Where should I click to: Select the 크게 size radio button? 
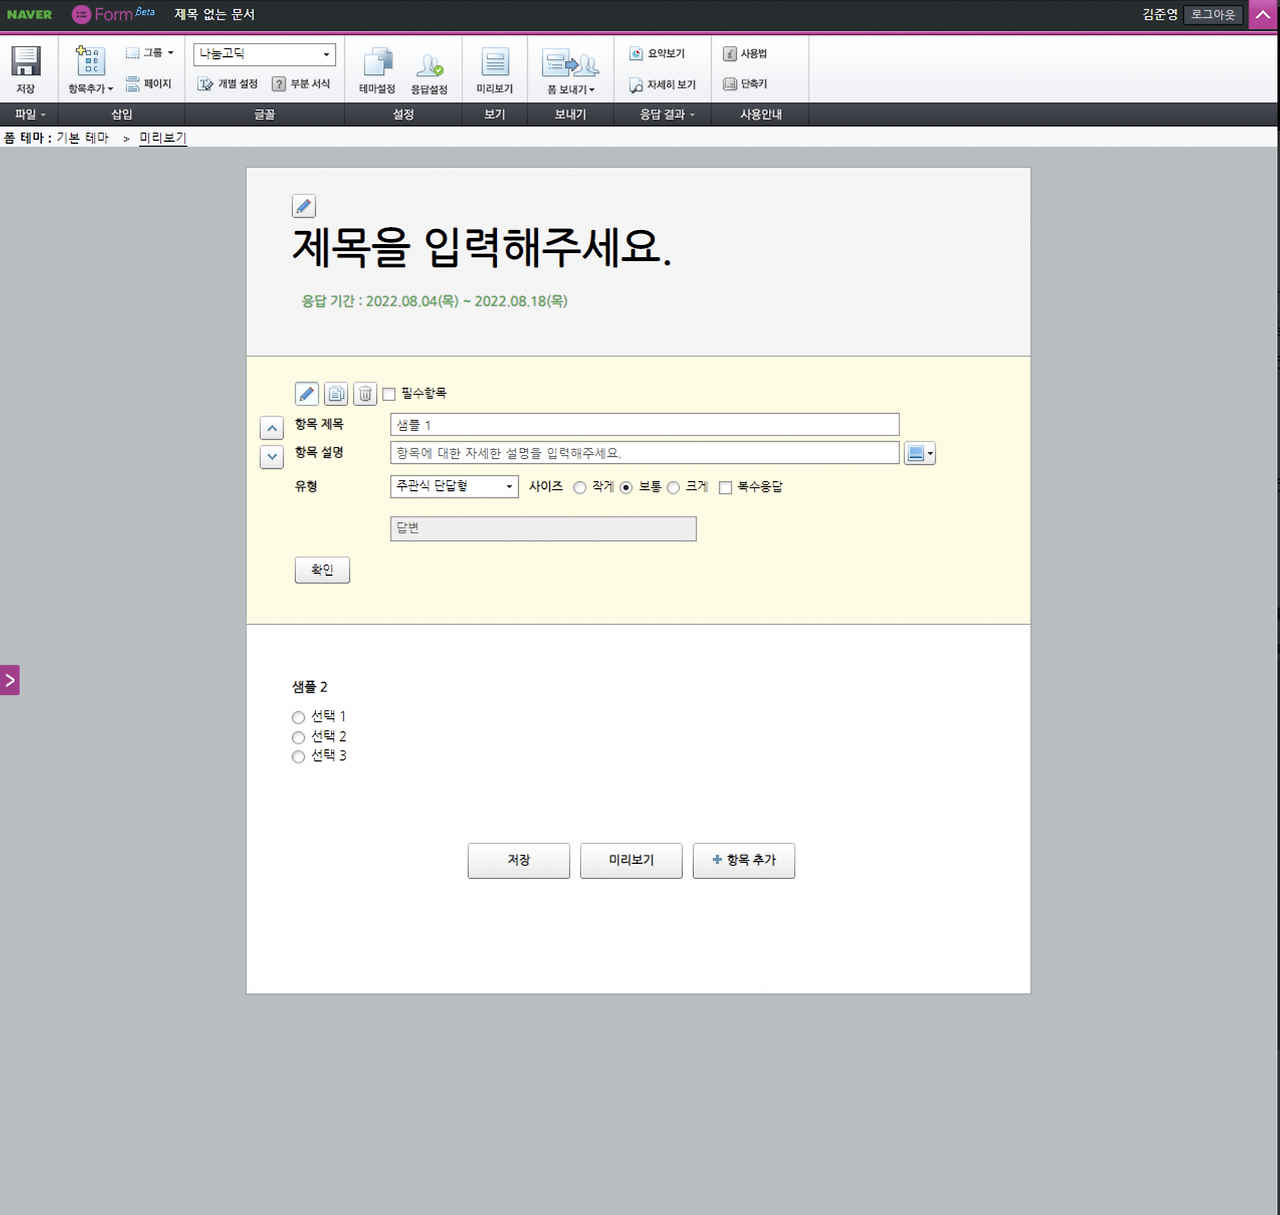[674, 487]
